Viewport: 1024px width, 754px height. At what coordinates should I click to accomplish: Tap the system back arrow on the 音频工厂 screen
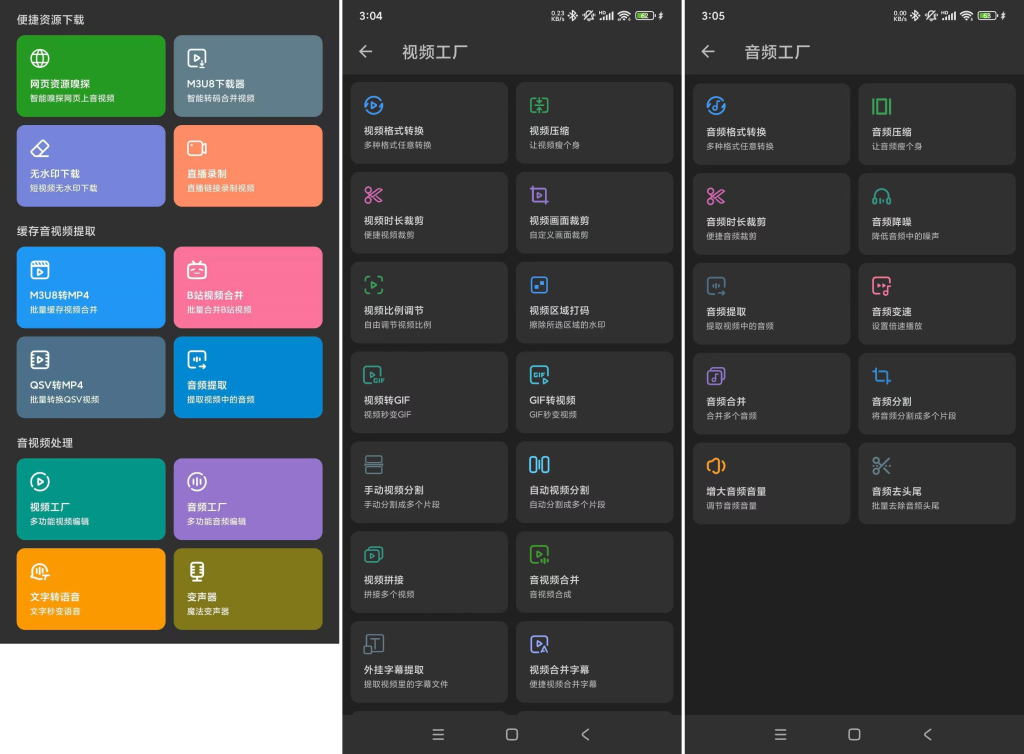[928, 734]
